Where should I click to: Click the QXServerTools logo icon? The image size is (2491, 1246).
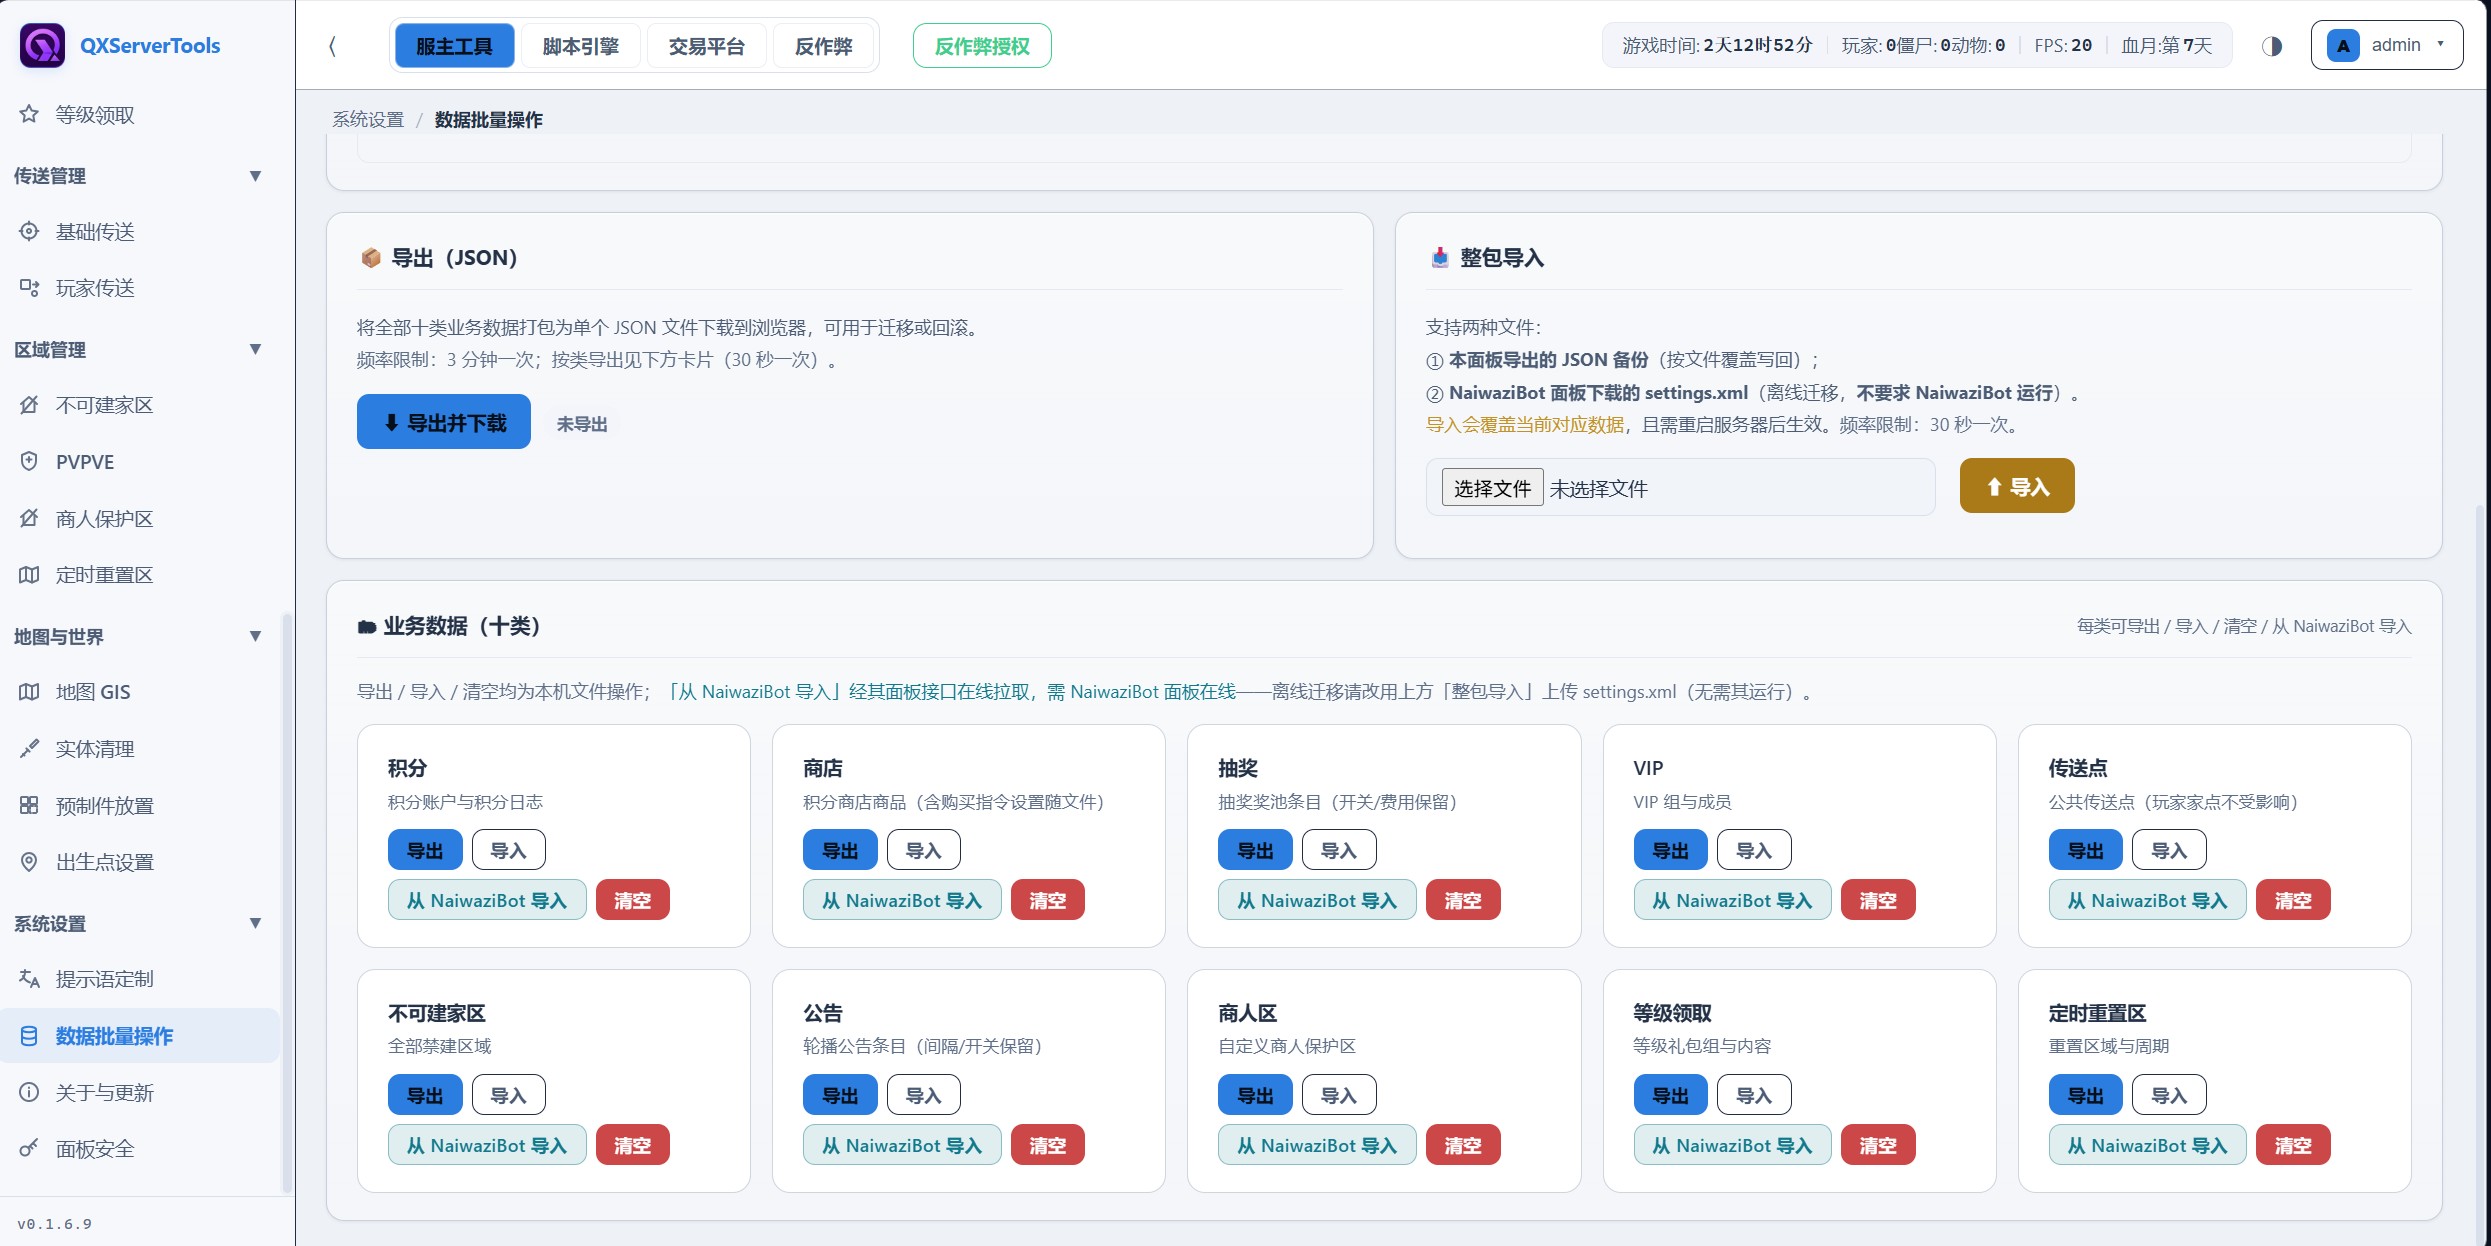click(x=42, y=45)
